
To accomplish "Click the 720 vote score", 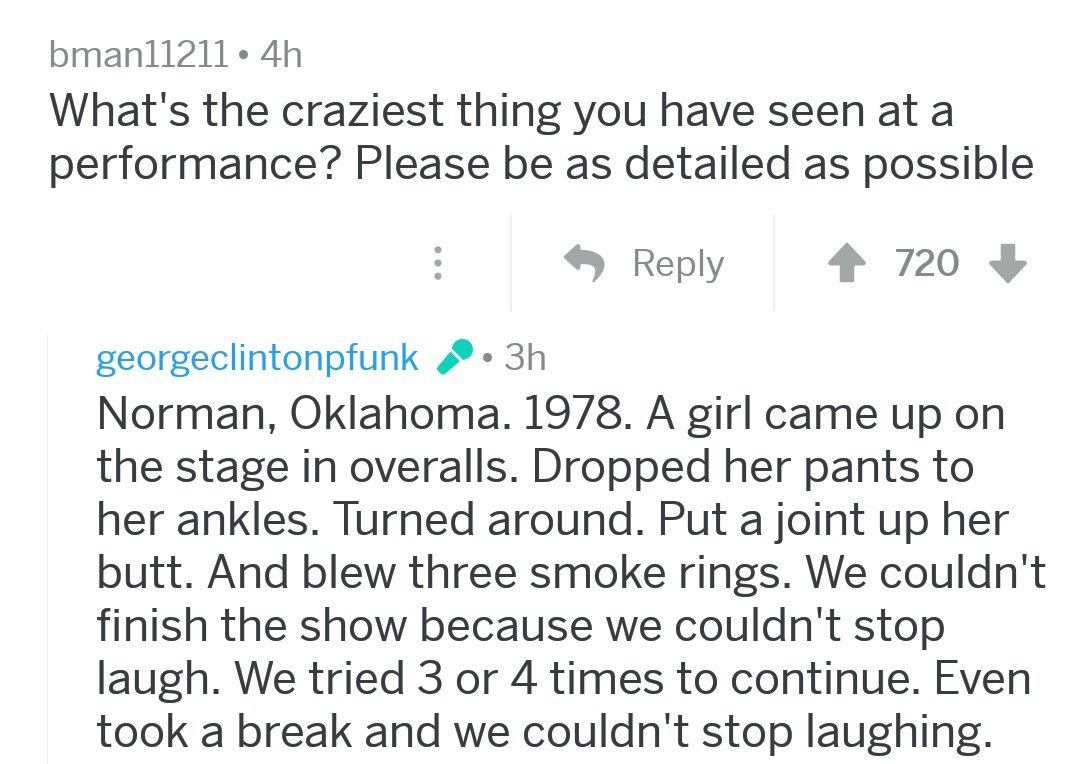I will tap(926, 263).
